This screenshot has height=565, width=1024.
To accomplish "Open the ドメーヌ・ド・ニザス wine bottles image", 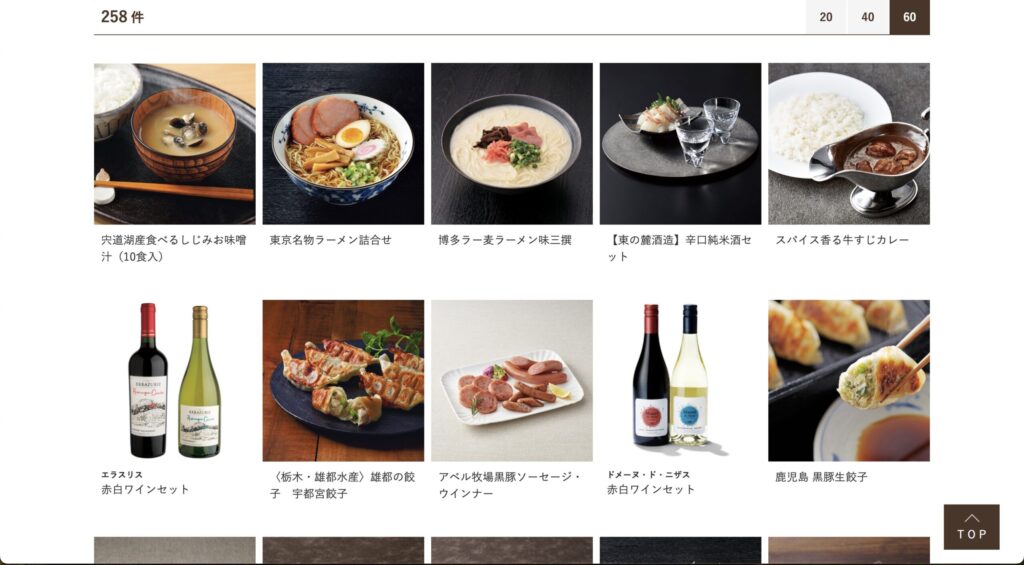I will pyautogui.click(x=680, y=381).
